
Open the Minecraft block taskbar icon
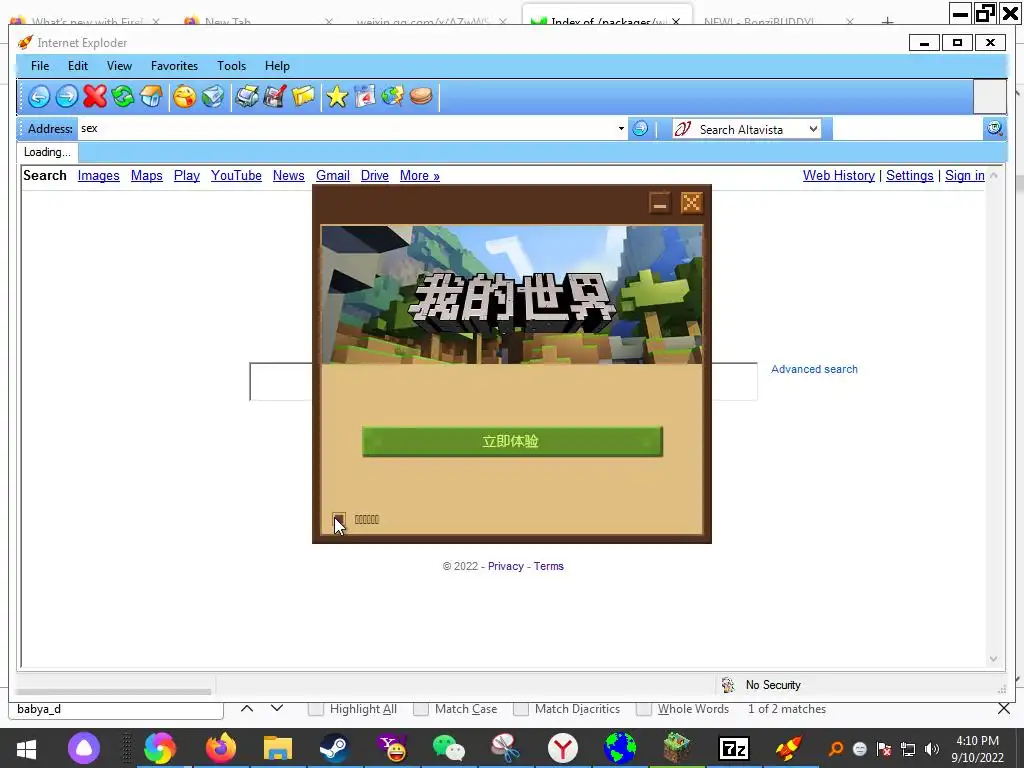[677, 748]
